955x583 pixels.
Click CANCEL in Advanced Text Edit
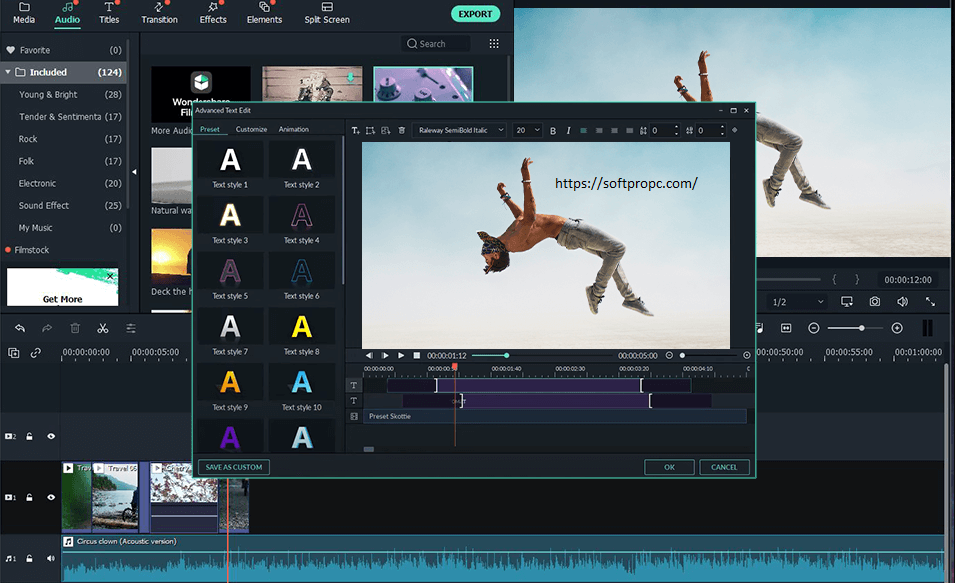coord(724,467)
